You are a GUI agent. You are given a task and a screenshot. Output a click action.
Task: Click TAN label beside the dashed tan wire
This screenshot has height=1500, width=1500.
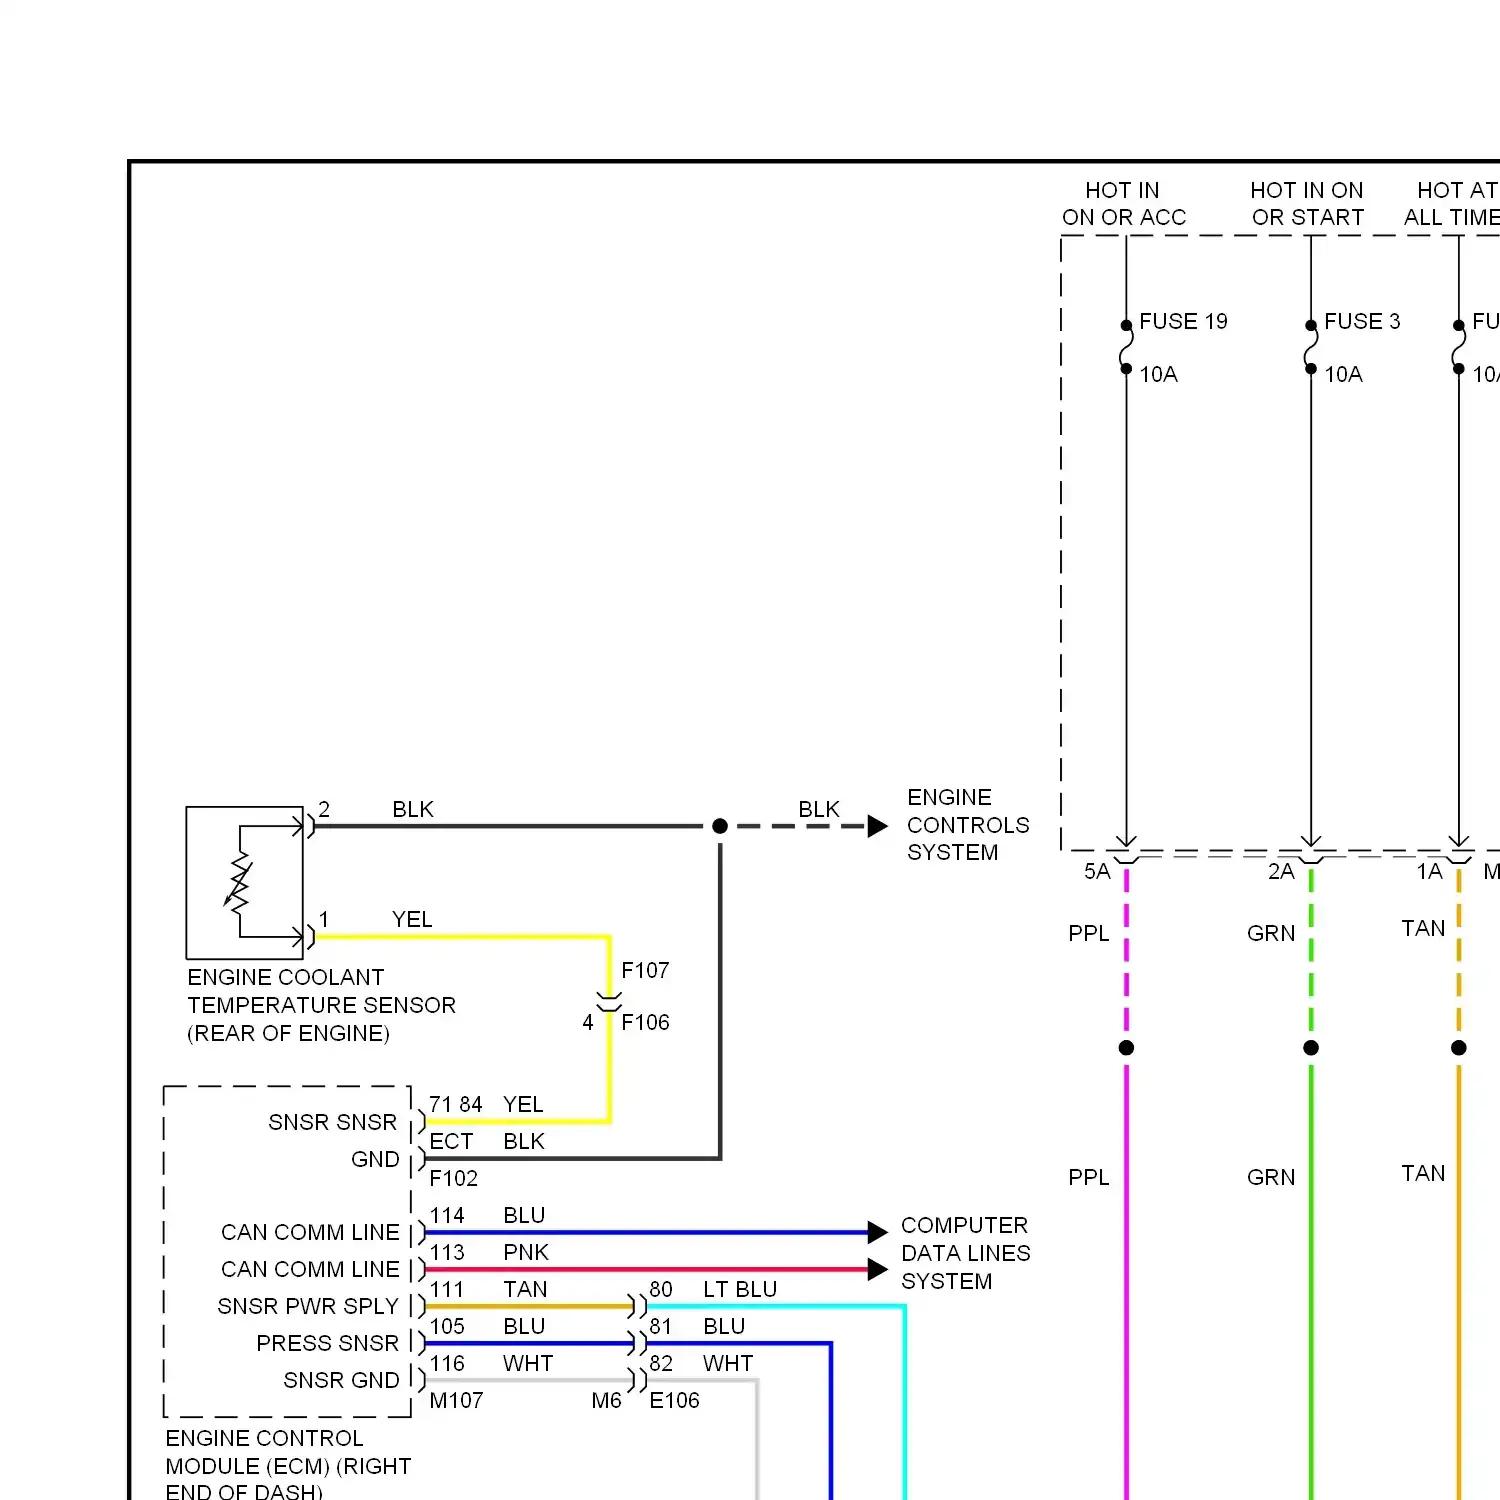(1423, 928)
